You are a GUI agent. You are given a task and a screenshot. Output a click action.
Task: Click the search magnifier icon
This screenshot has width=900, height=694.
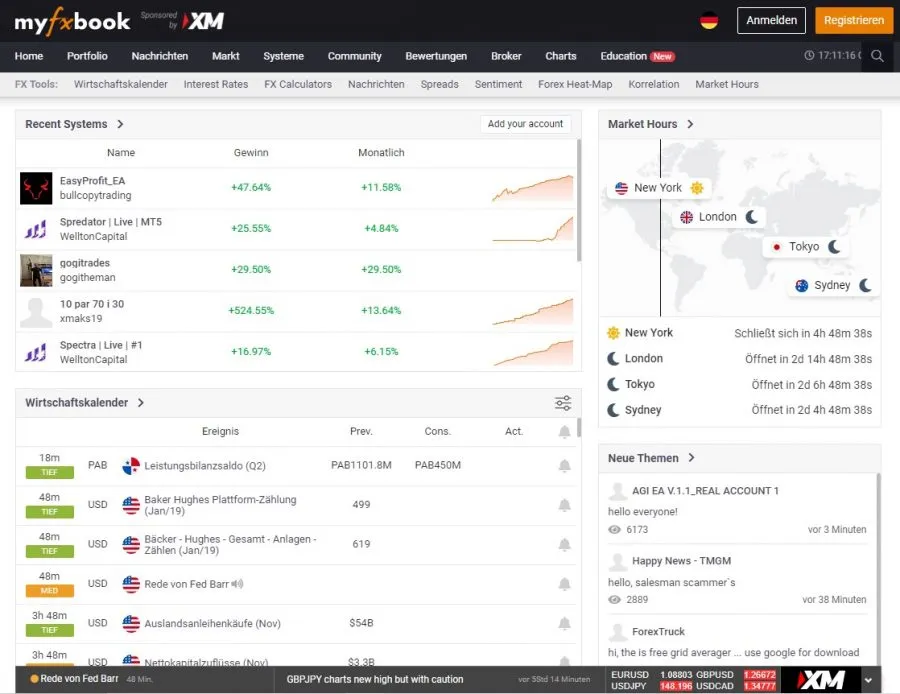(x=877, y=56)
